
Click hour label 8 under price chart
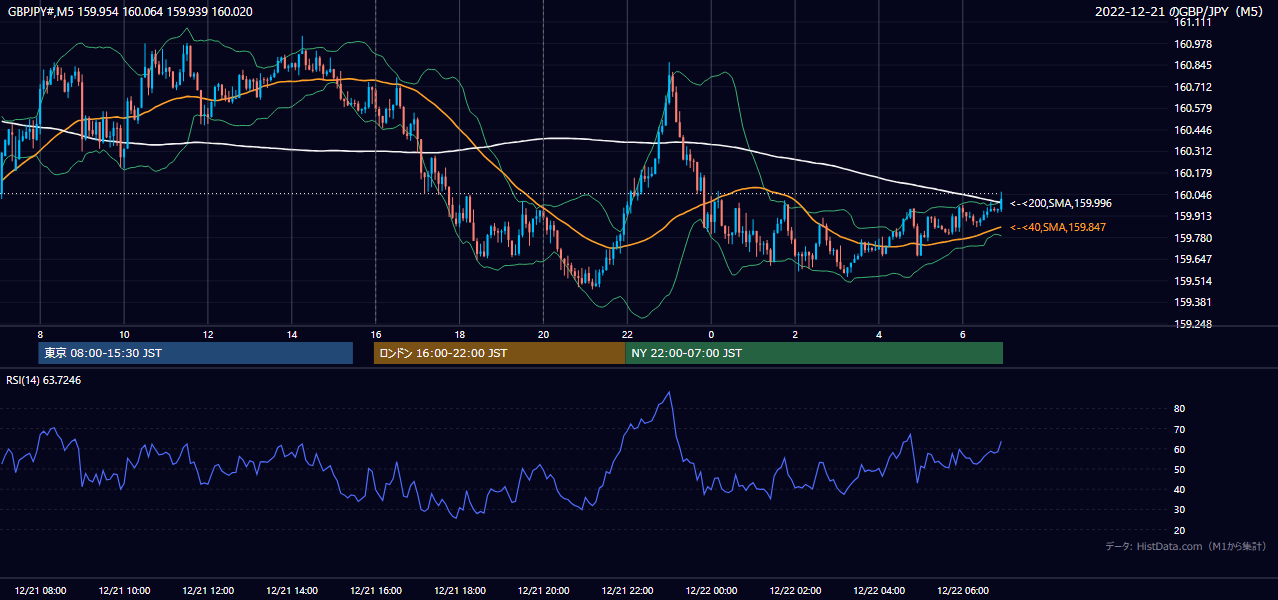[40, 334]
